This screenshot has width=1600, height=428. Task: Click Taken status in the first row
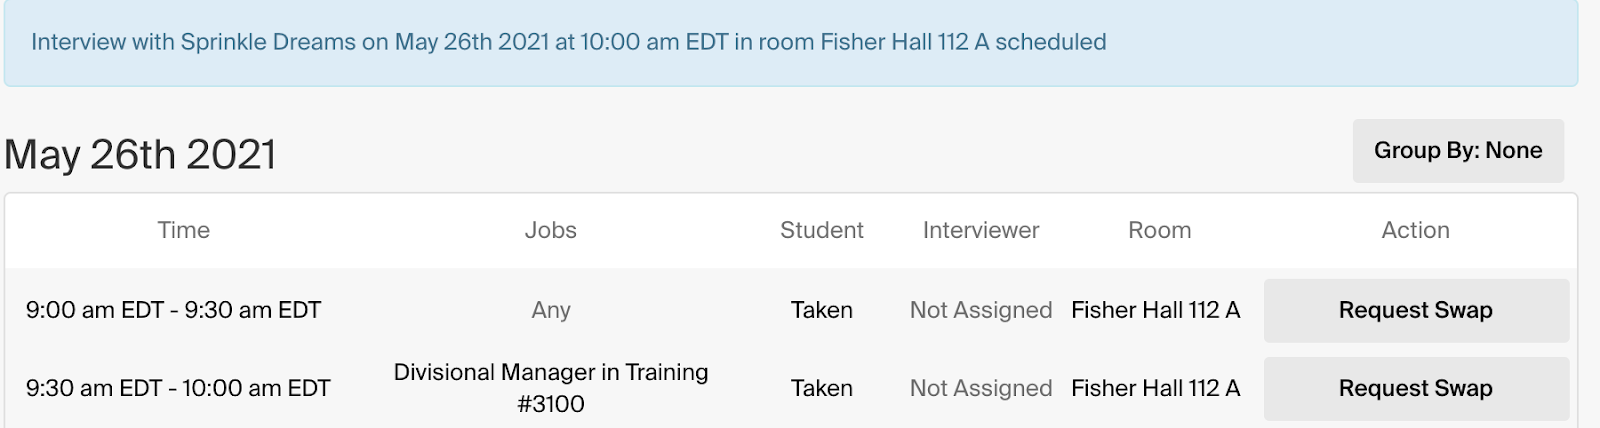[822, 310]
